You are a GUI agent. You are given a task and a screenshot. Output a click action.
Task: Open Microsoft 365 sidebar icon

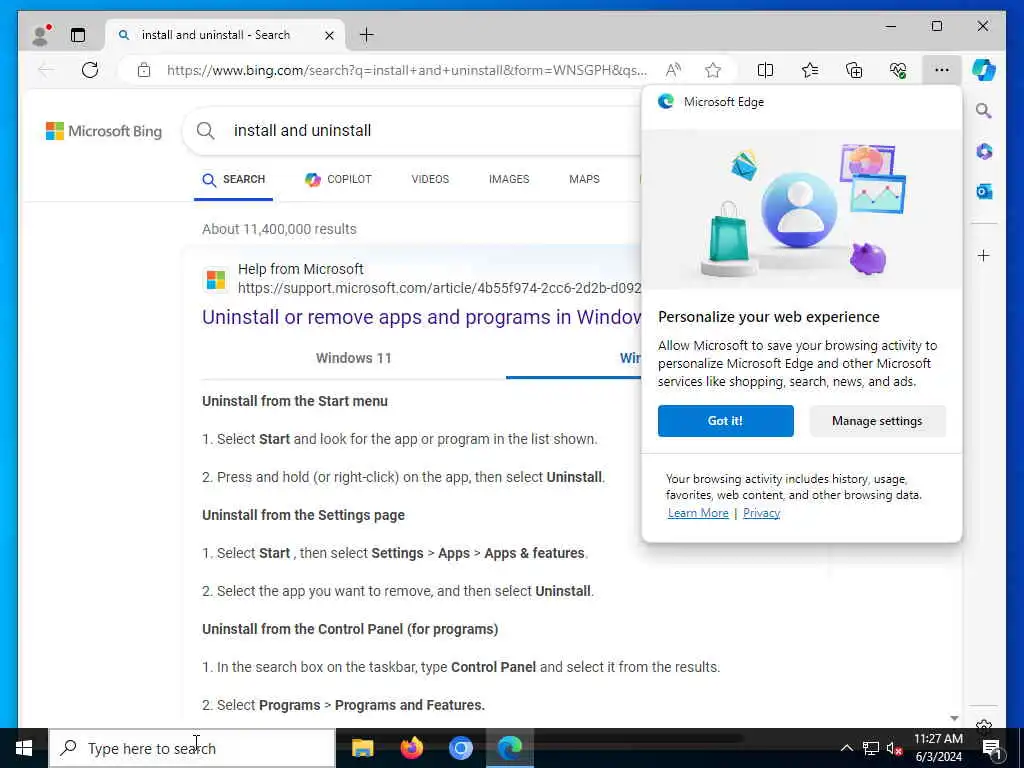(x=984, y=152)
